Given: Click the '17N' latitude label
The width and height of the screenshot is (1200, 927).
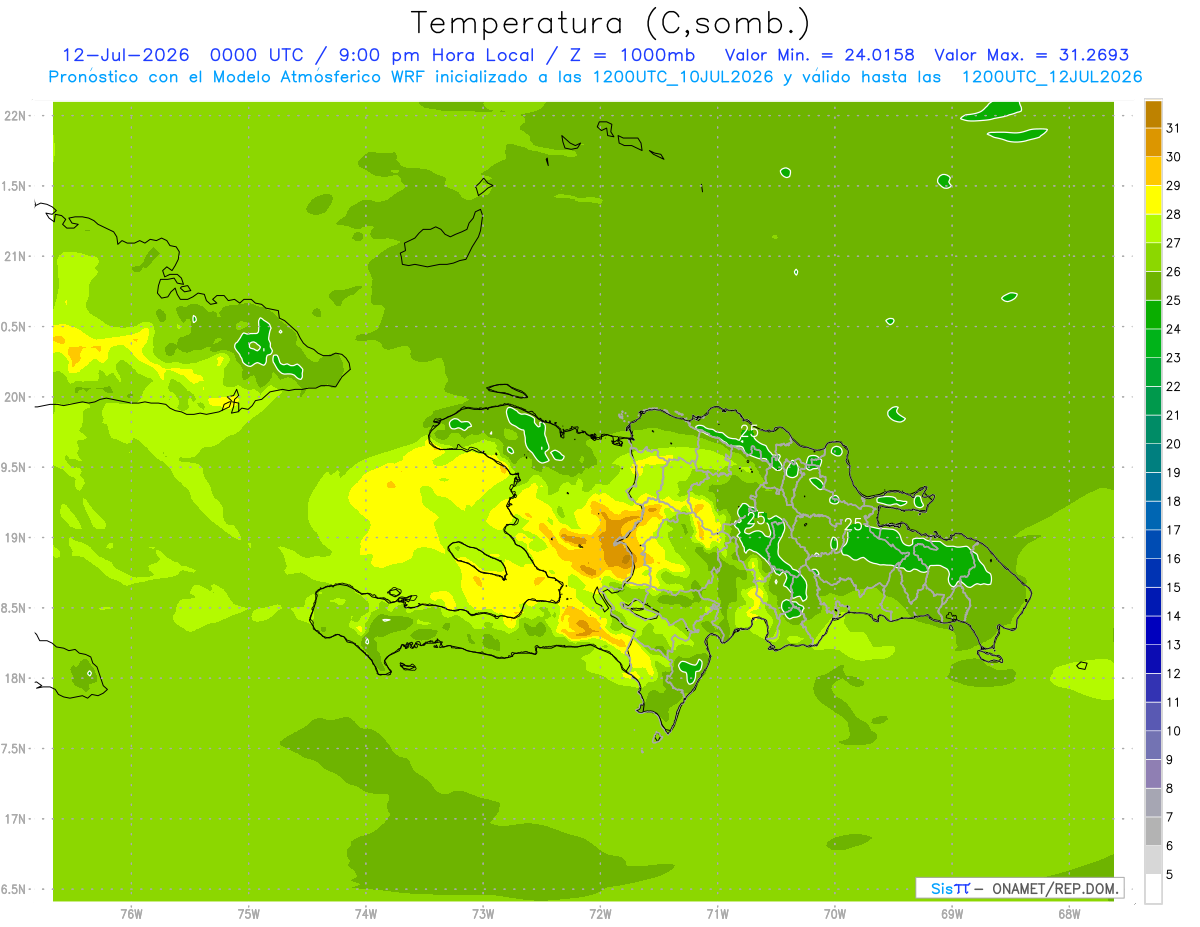Looking at the screenshot, I should point(15,820).
